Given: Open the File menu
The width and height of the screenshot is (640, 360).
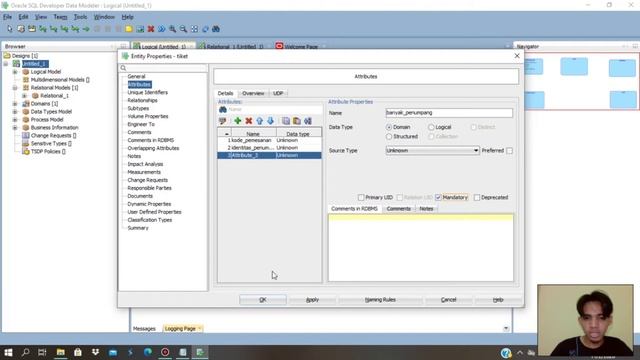Looking at the screenshot, I should (x=7, y=17).
